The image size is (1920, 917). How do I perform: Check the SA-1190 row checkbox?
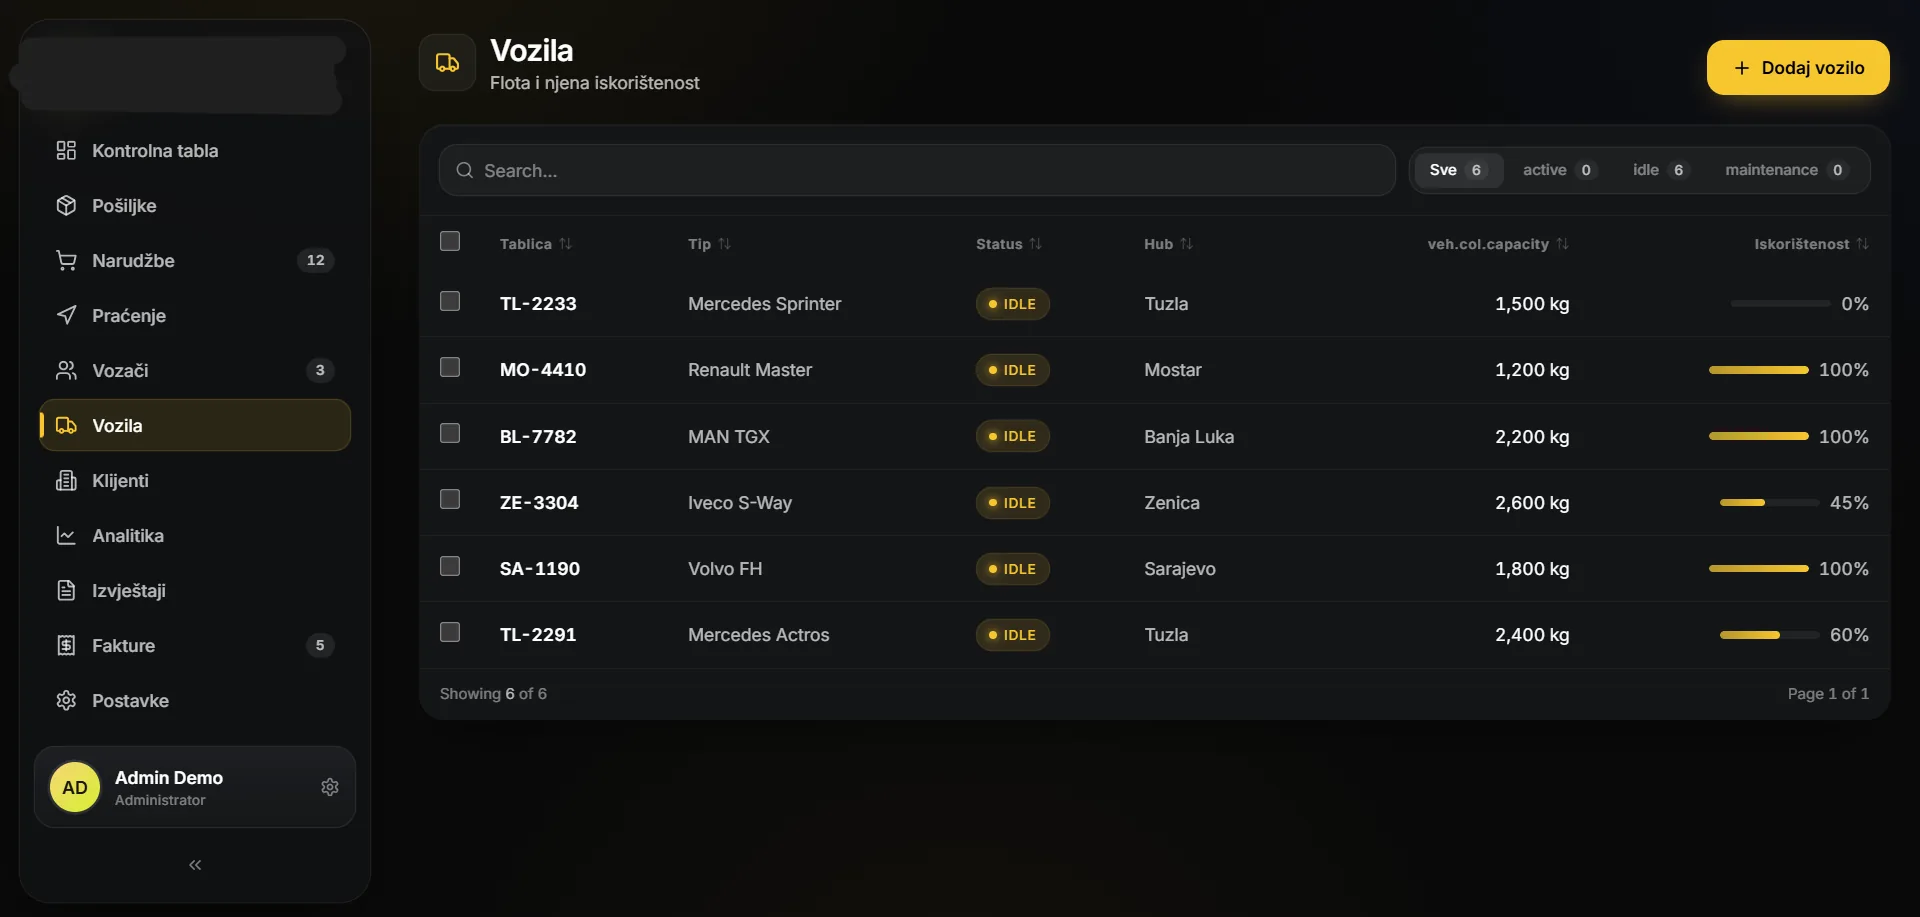coord(450,566)
